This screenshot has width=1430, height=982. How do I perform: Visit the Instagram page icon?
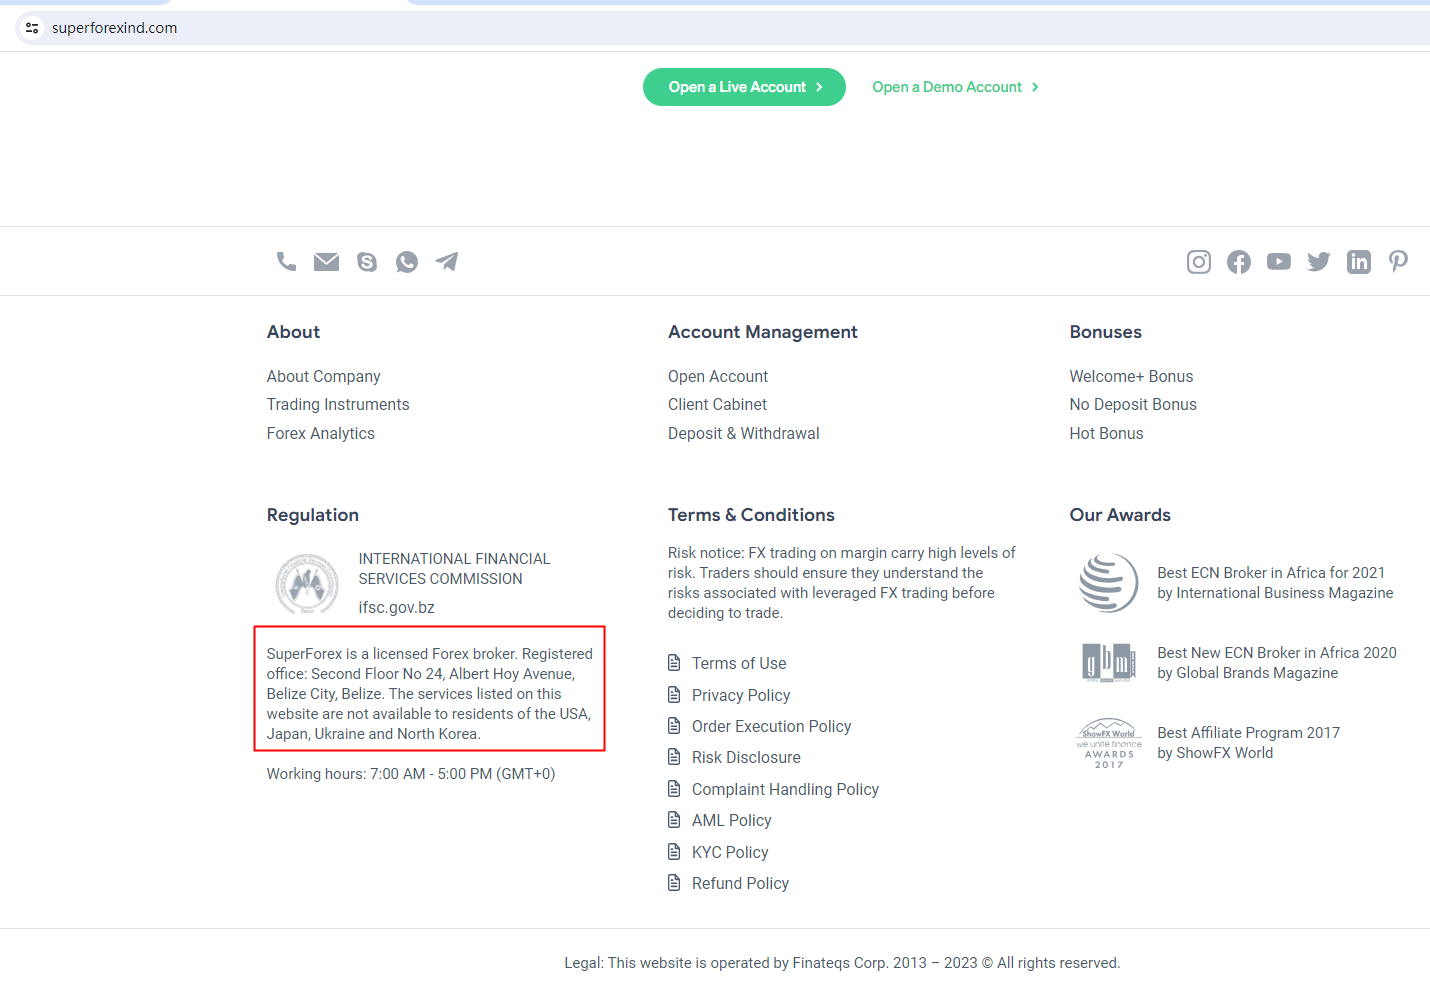(1199, 262)
